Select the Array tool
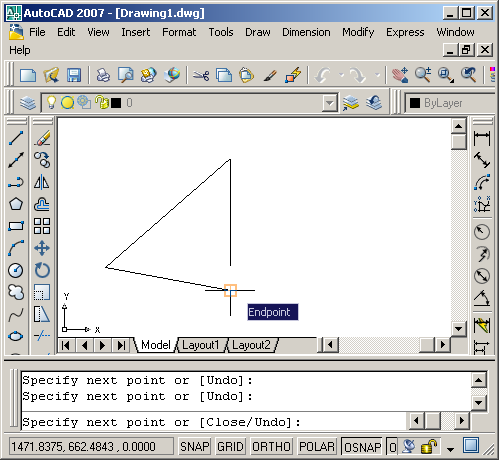Screen dimensions: 499x460 click(x=42, y=226)
